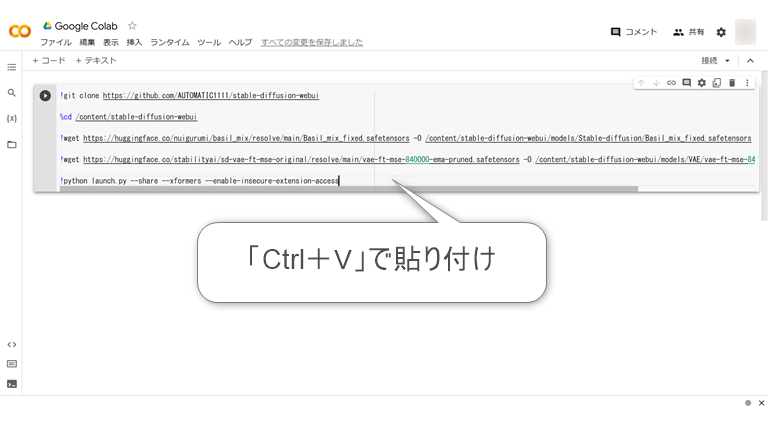Click the !git clone text

pyautogui.click(x=79, y=95)
